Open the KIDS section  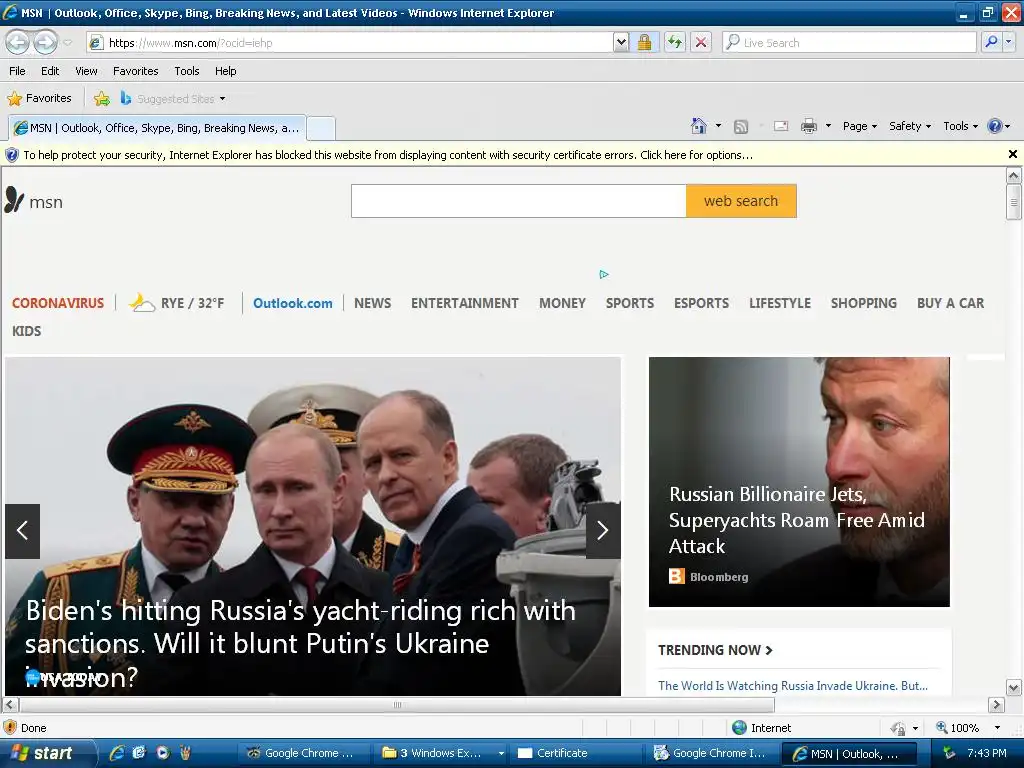click(x=27, y=331)
